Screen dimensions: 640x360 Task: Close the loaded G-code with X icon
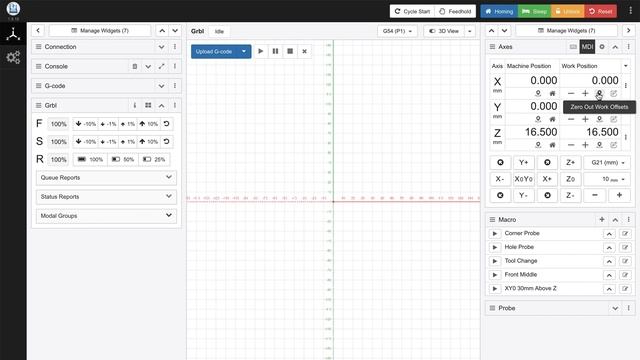(x=304, y=51)
